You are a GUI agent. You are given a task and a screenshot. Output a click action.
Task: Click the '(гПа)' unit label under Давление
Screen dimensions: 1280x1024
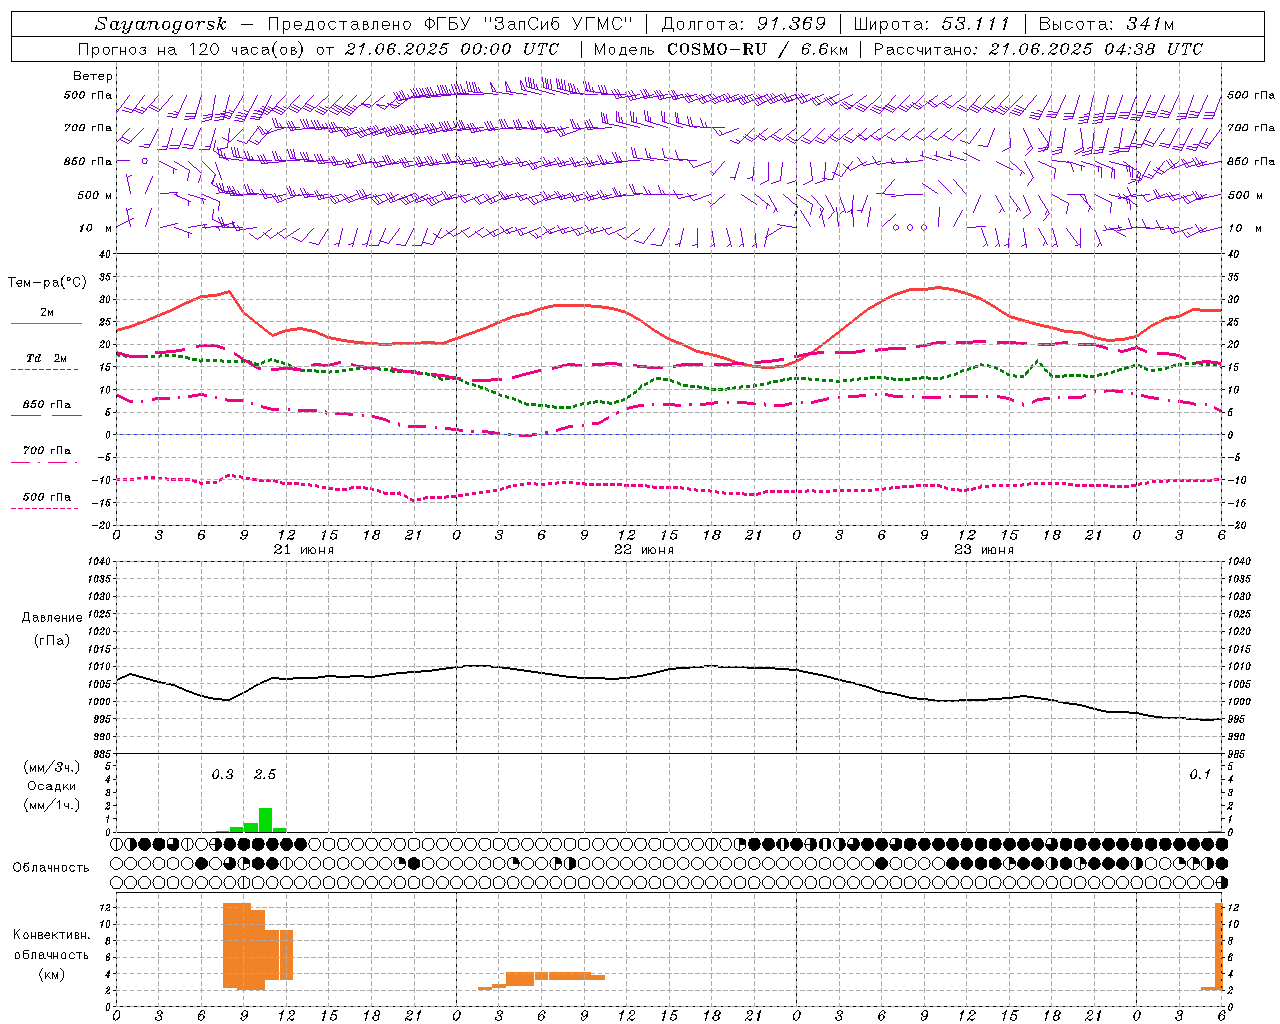click(x=52, y=640)
